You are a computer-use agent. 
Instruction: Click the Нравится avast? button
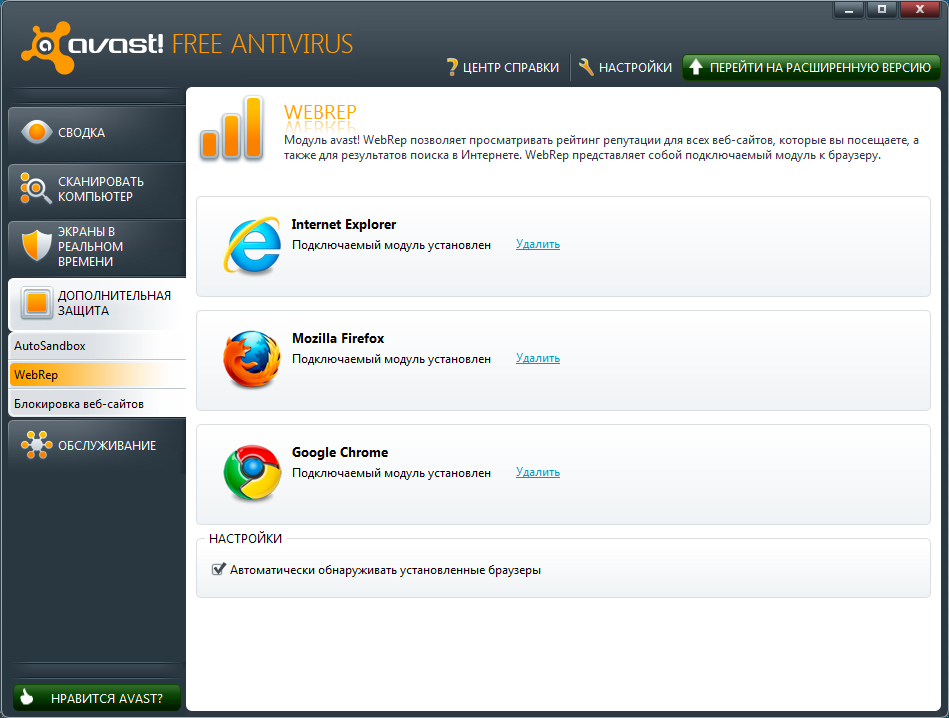[97, 698]
